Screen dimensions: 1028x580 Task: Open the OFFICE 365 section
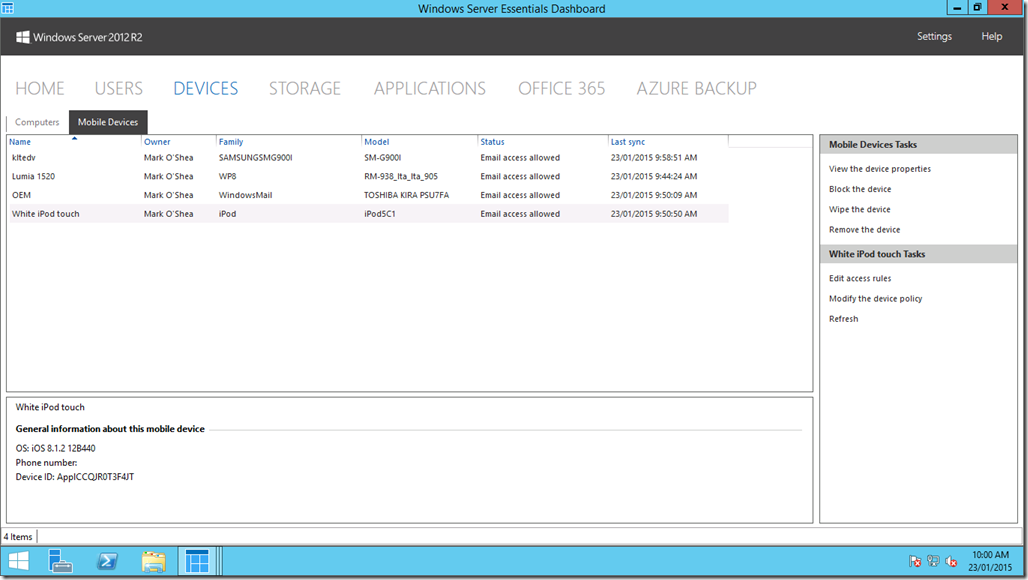pos(562,88)
